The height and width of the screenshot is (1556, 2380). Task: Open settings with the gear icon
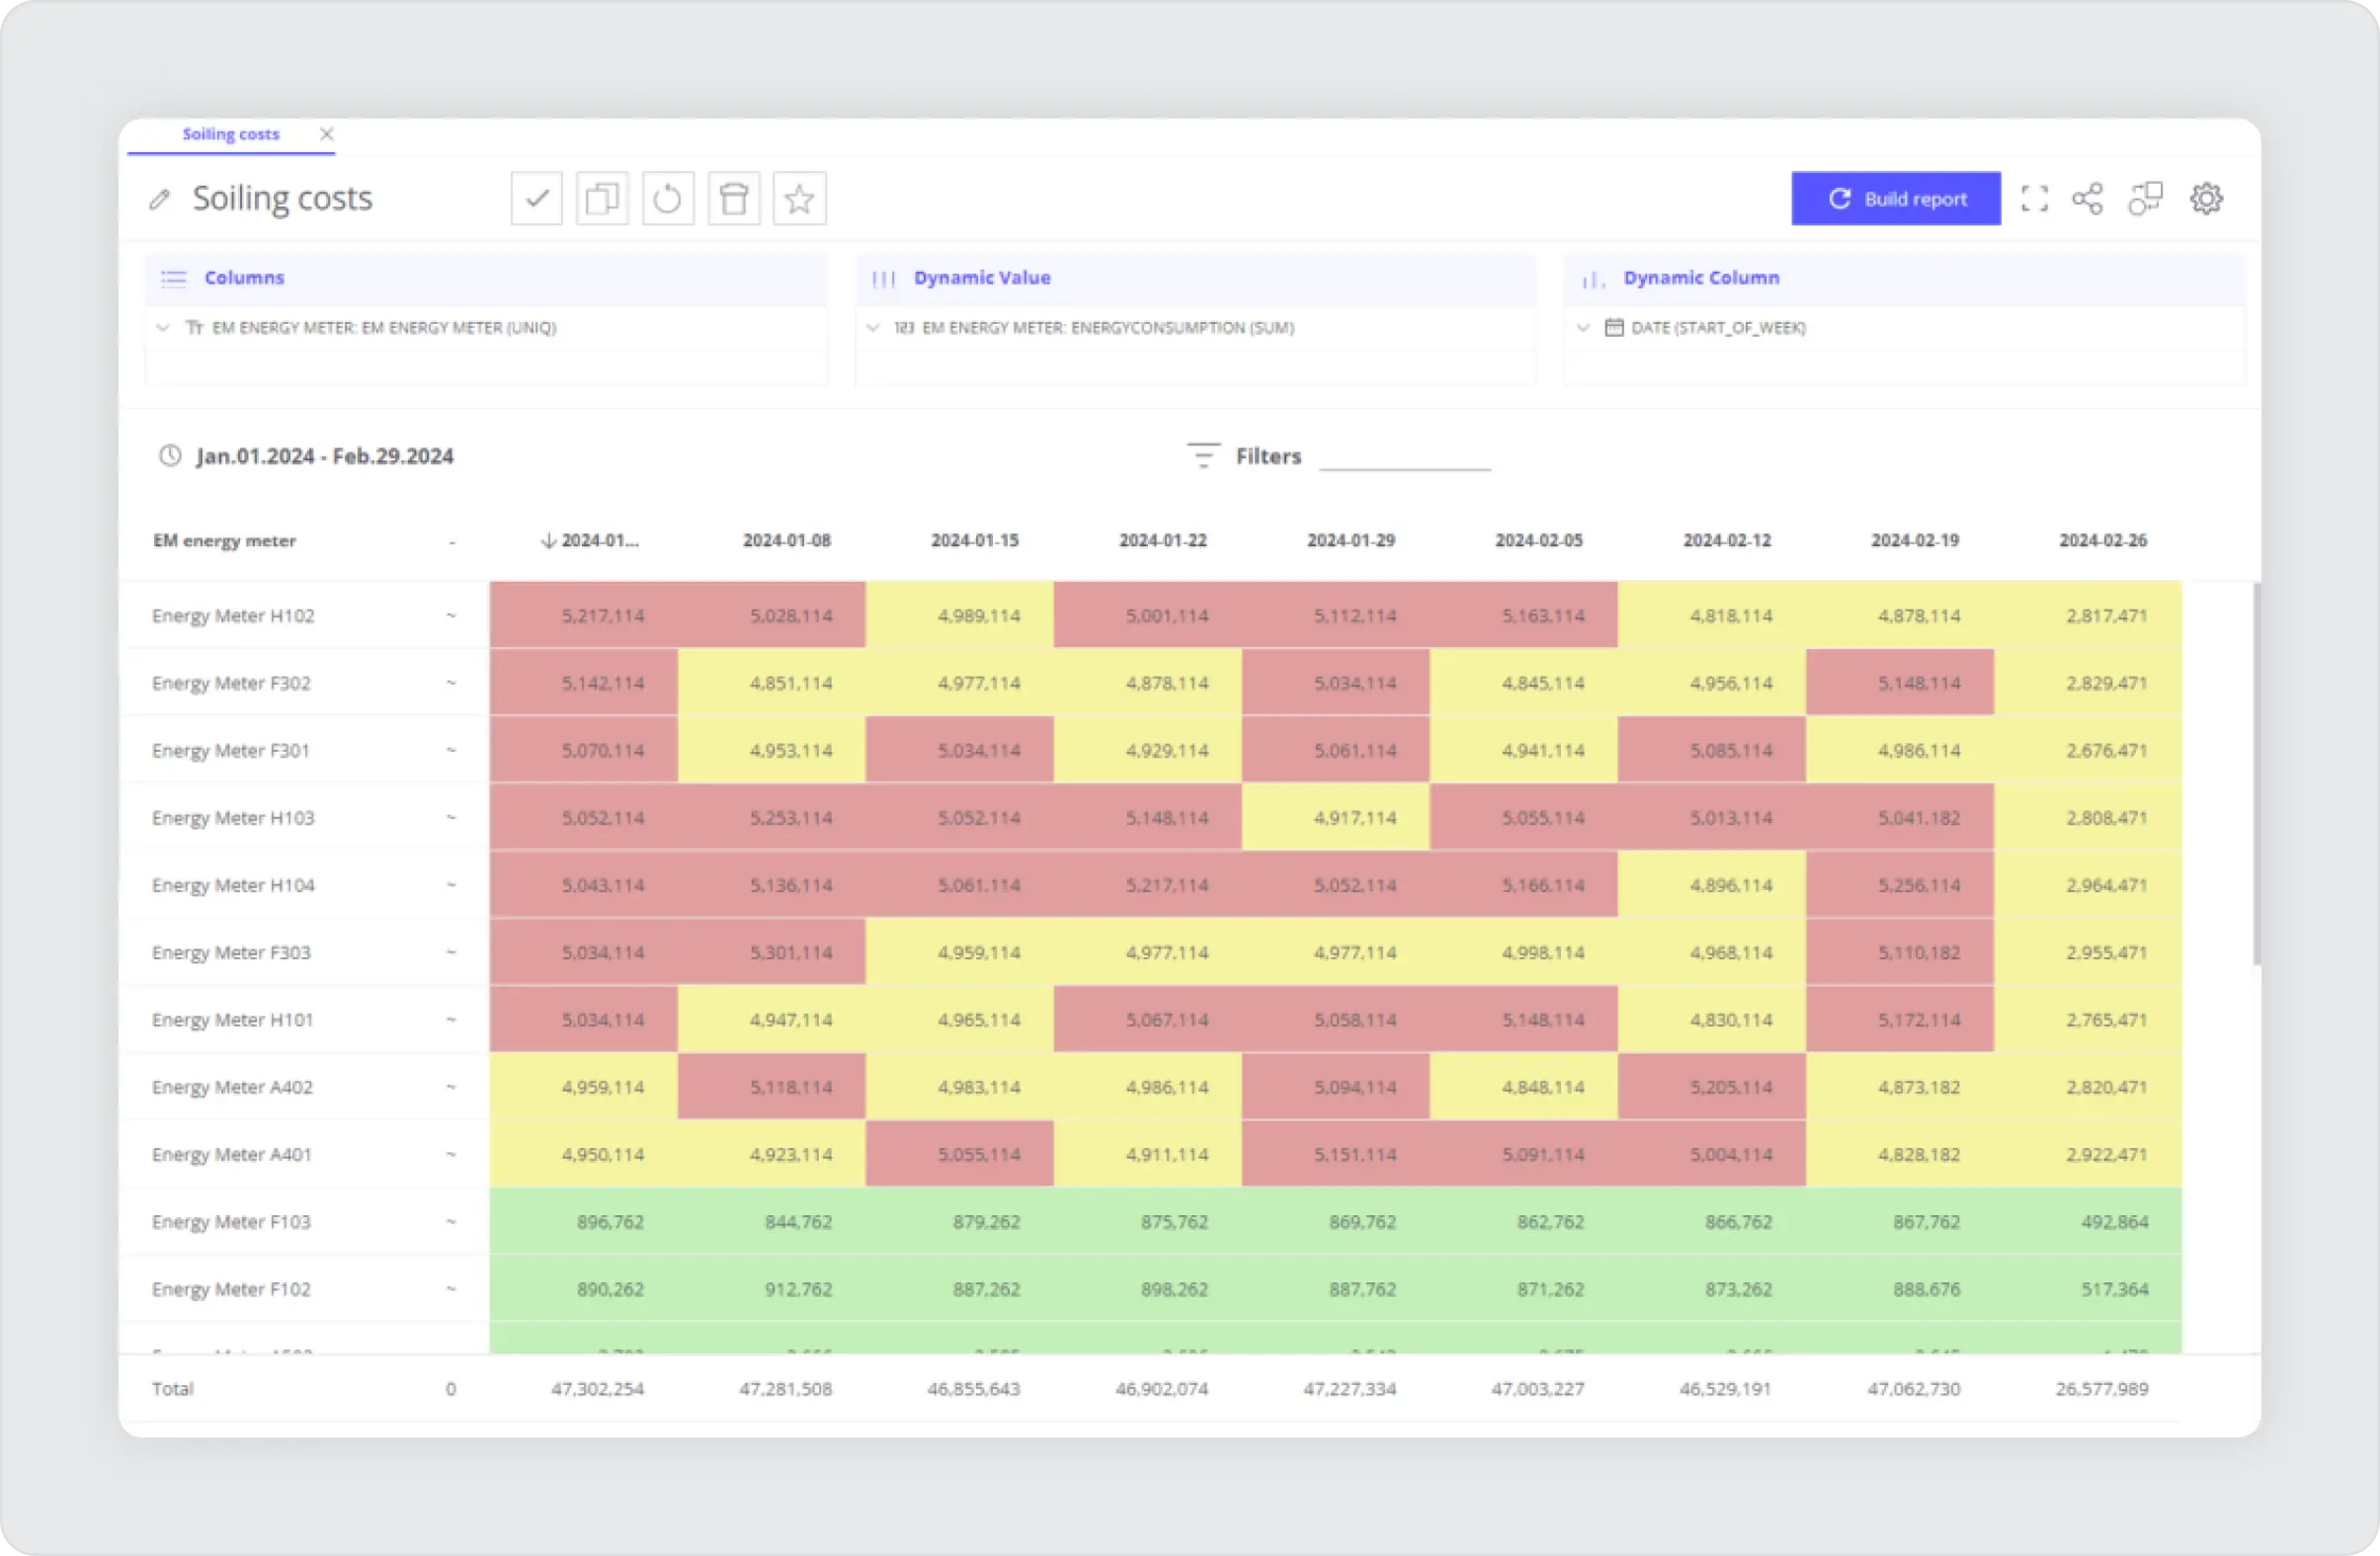pyautogui.click(x=2208, y=198)
